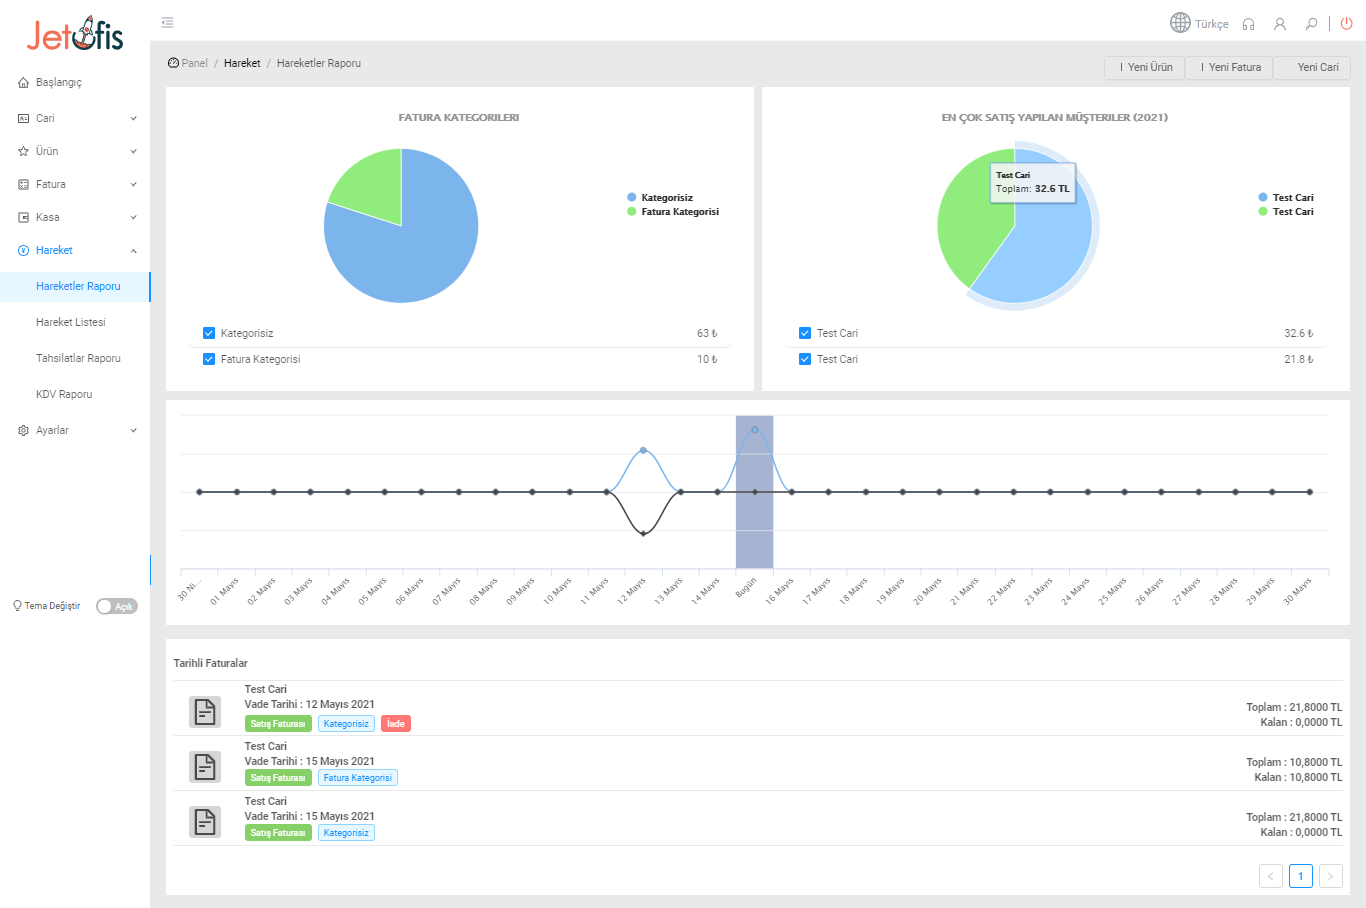The height and width of the screenshot is (908, 1366).
Task: Open document icon of 10,8000 TL invoice
Action: point(205,766)
